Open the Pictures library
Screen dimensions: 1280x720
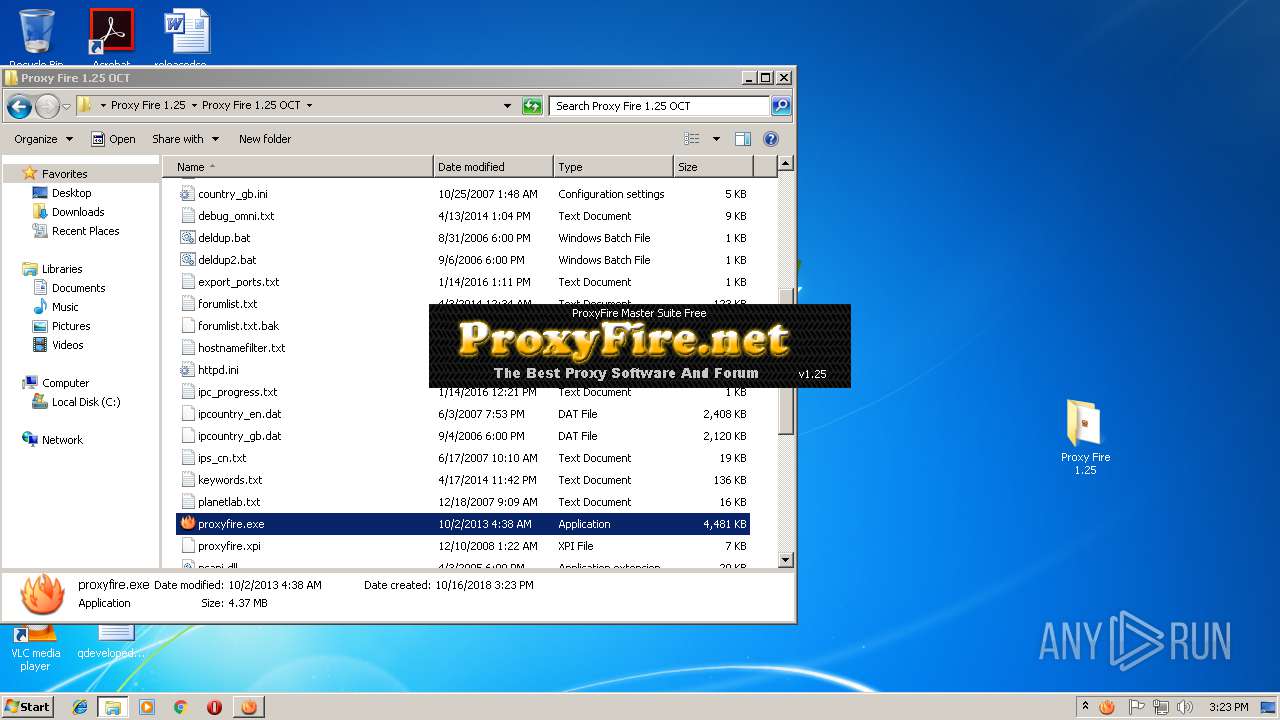coord(71,326)
